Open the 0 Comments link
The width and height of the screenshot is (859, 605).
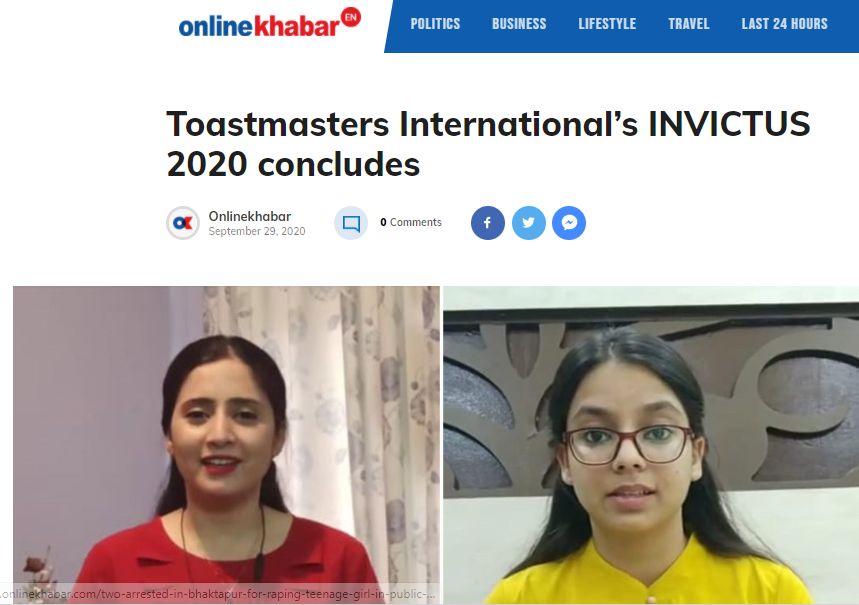(411, 222)
